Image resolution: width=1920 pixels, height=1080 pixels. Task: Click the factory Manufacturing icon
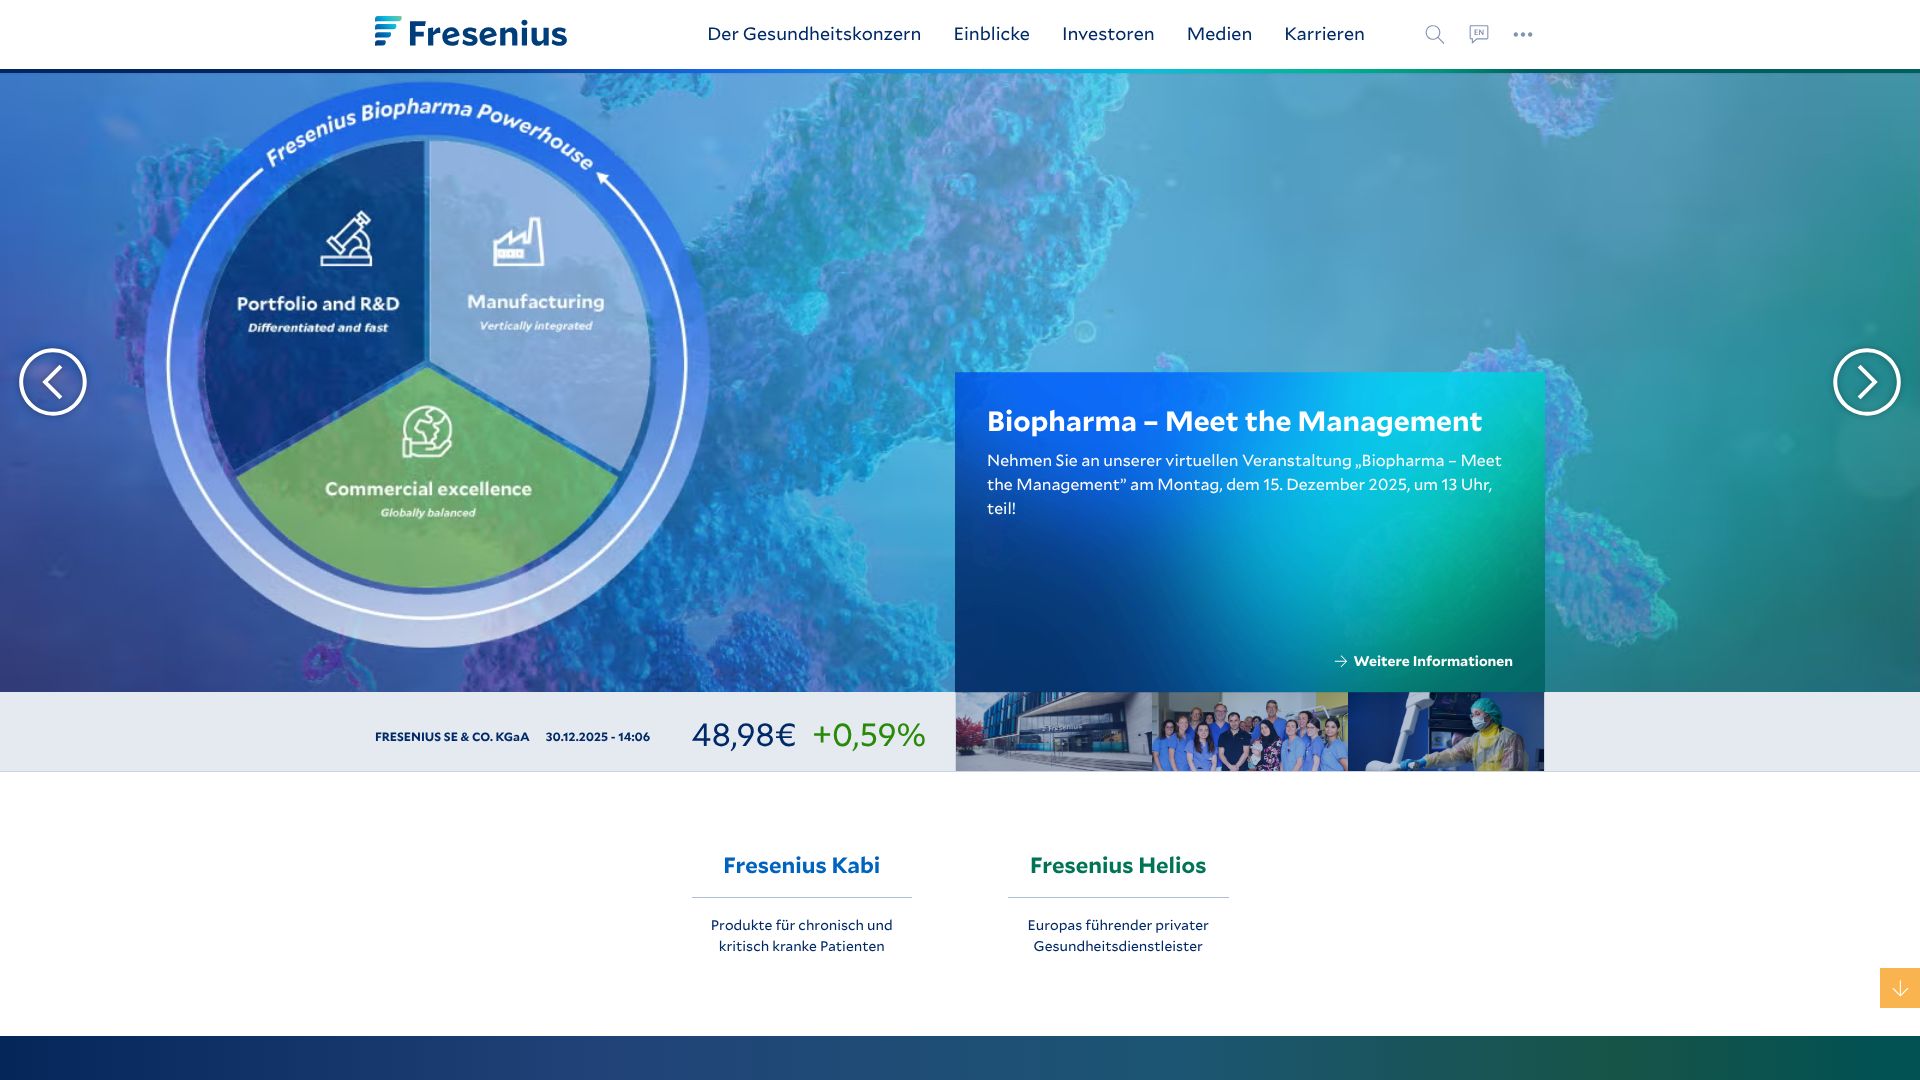click(518, 242)
